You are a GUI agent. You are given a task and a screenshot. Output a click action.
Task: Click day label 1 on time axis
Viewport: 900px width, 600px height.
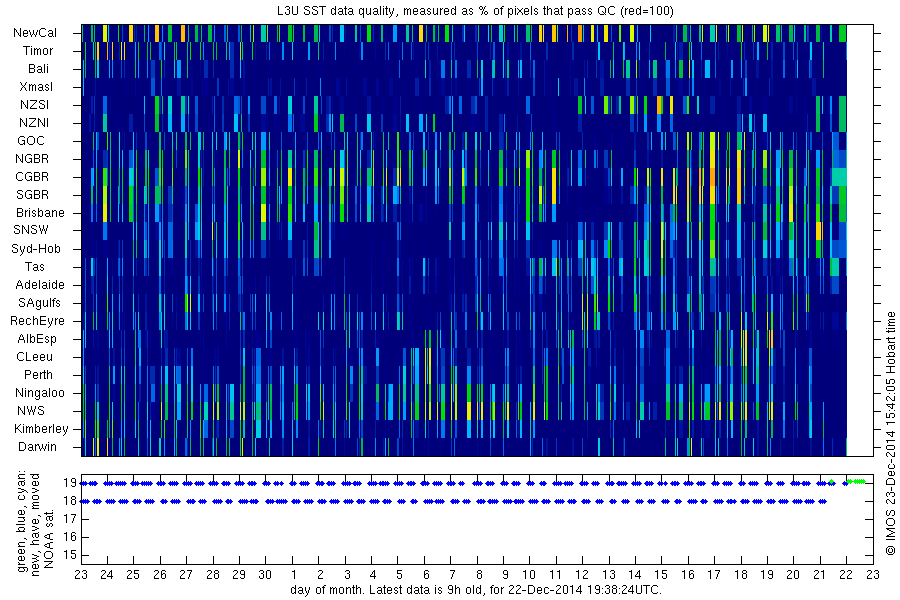coord(294,575)
